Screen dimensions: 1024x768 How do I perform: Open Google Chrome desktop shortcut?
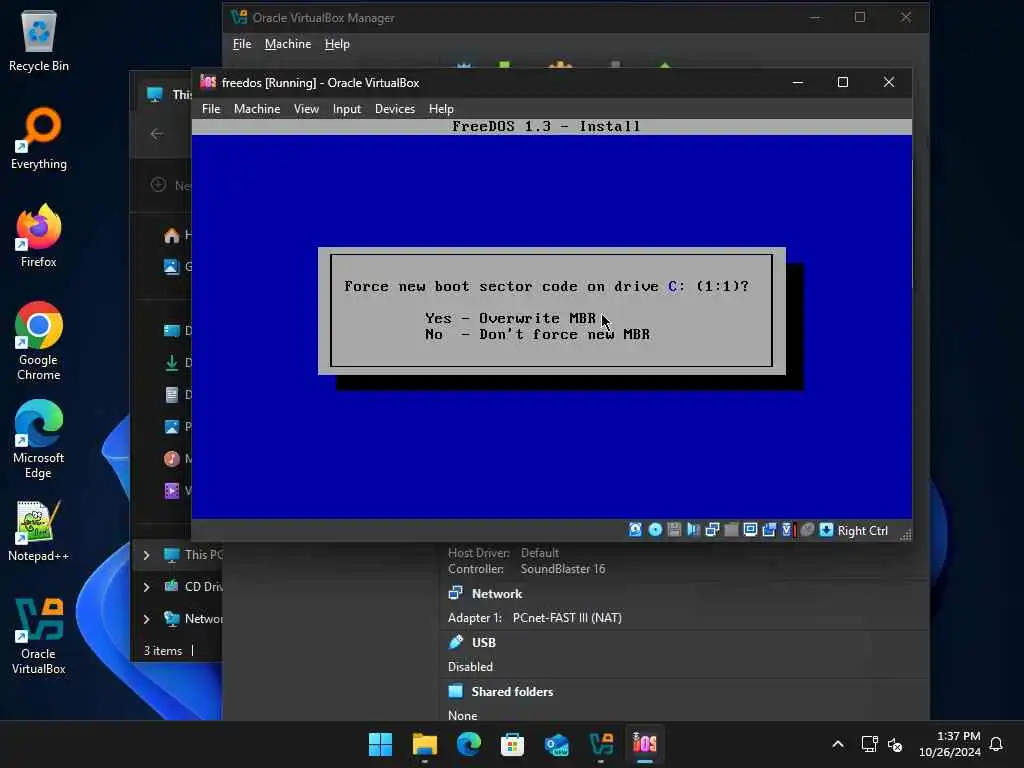[39, 342]
